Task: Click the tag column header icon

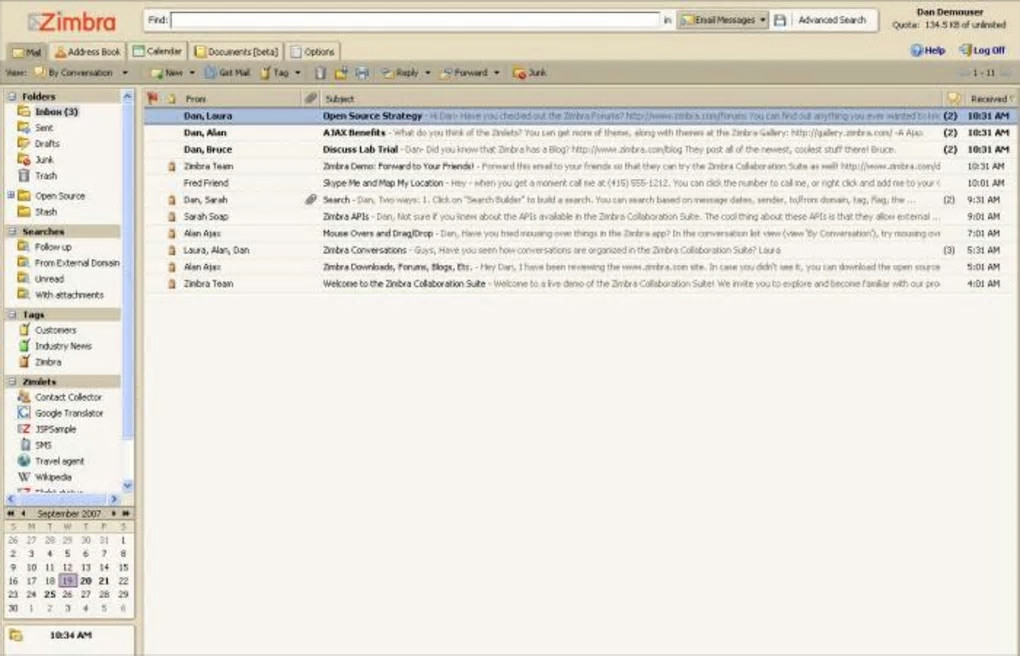Action: point(171,99)
